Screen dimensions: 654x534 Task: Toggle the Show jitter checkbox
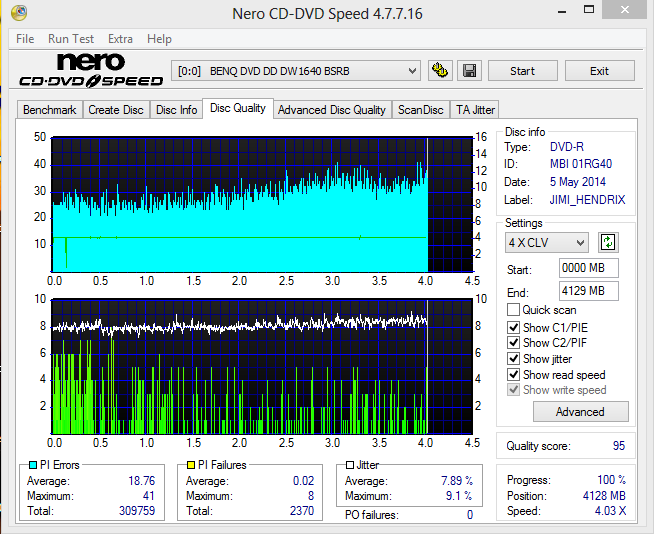(513, 359)
